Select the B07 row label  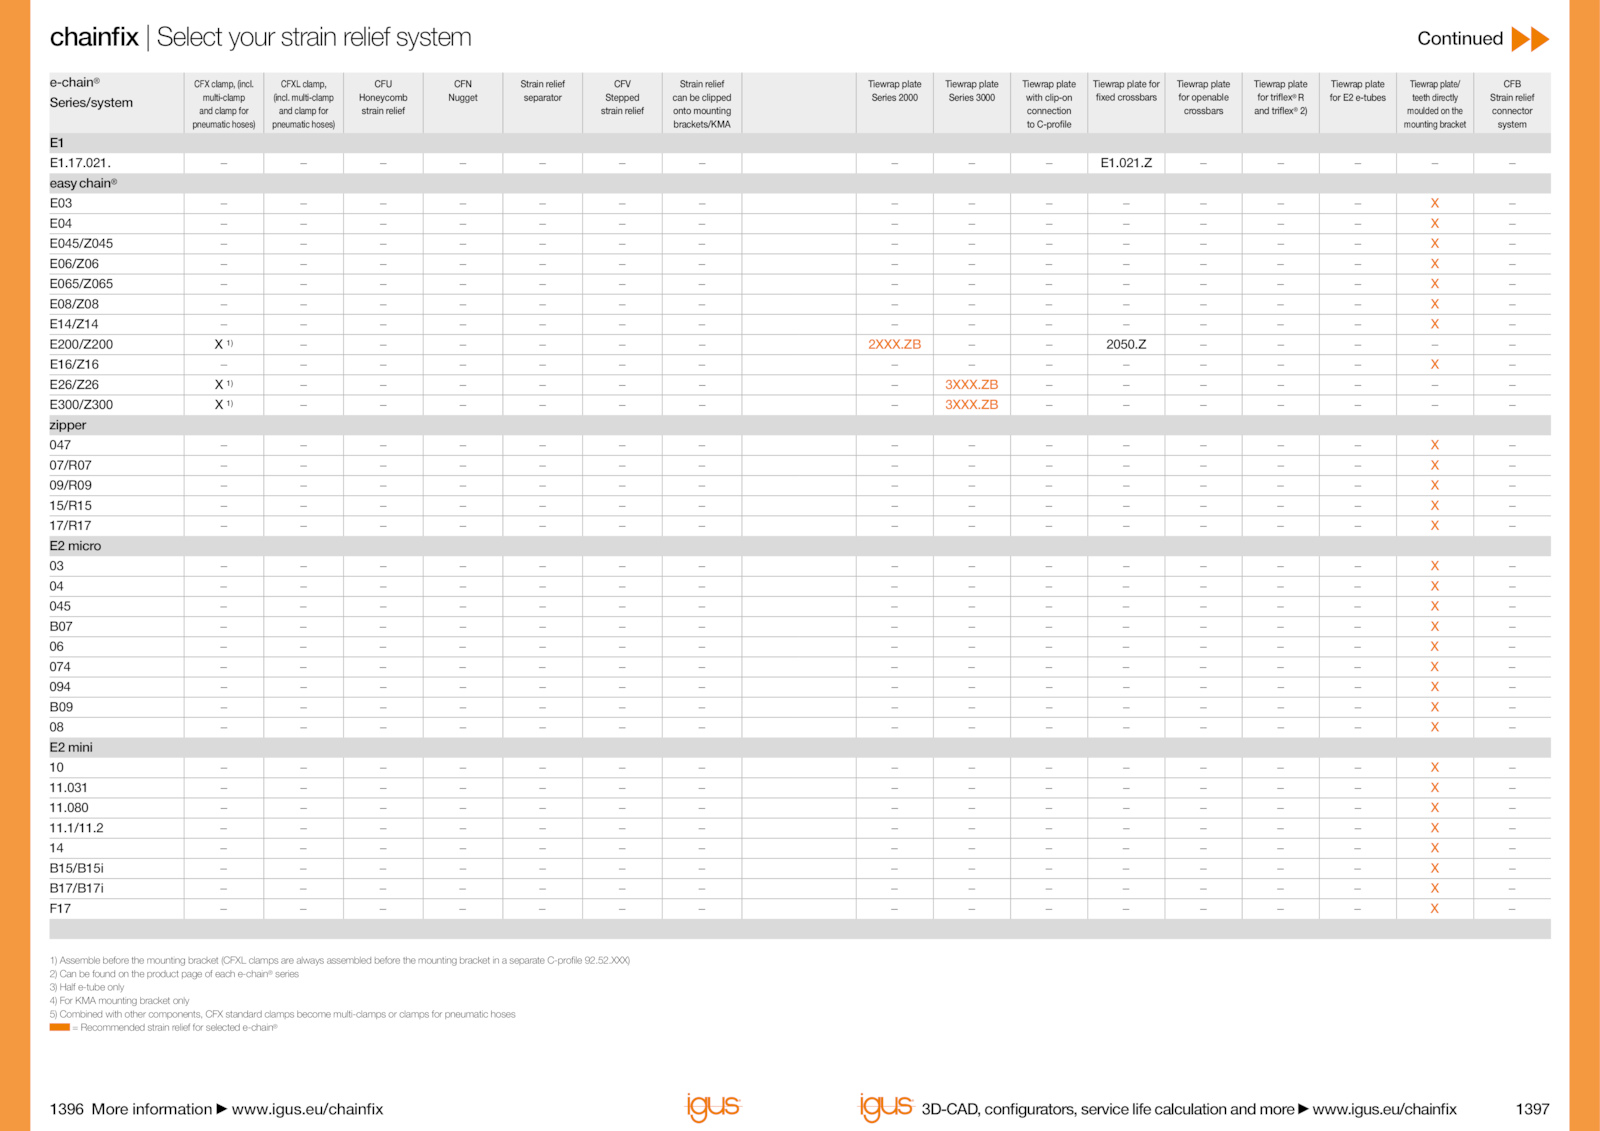(61, 626)
